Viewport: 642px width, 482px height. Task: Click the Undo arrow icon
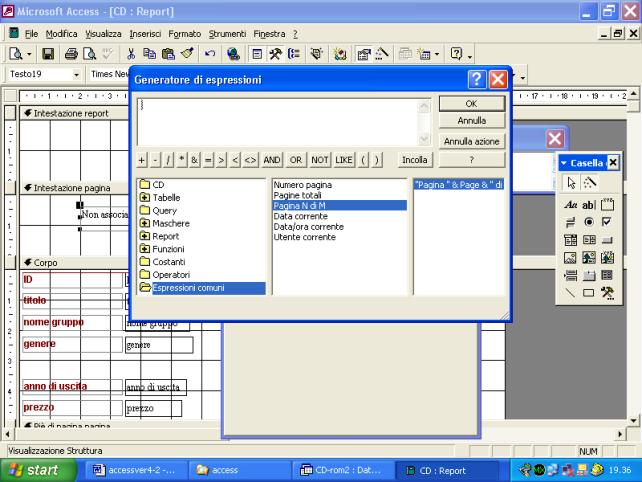[x=210, y=54]
